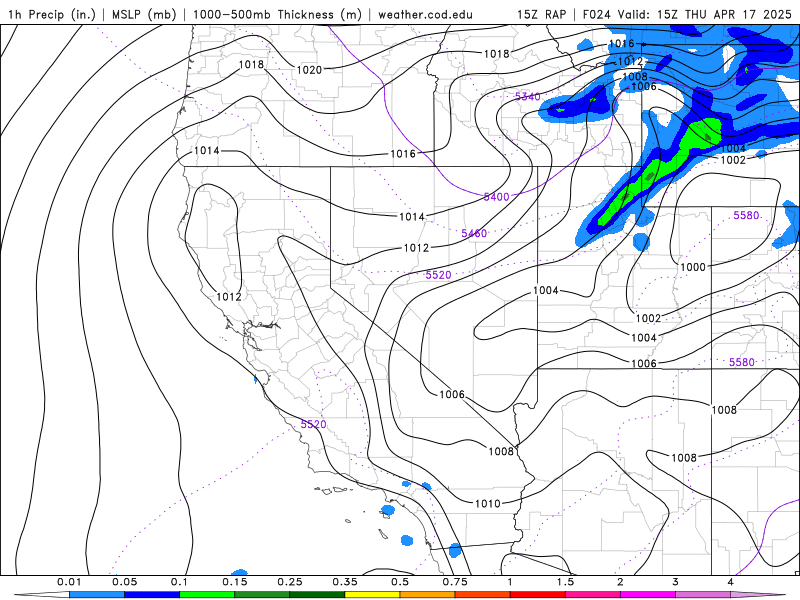Click the legend value 4
The image size is (800, 600).
[730, 582]
